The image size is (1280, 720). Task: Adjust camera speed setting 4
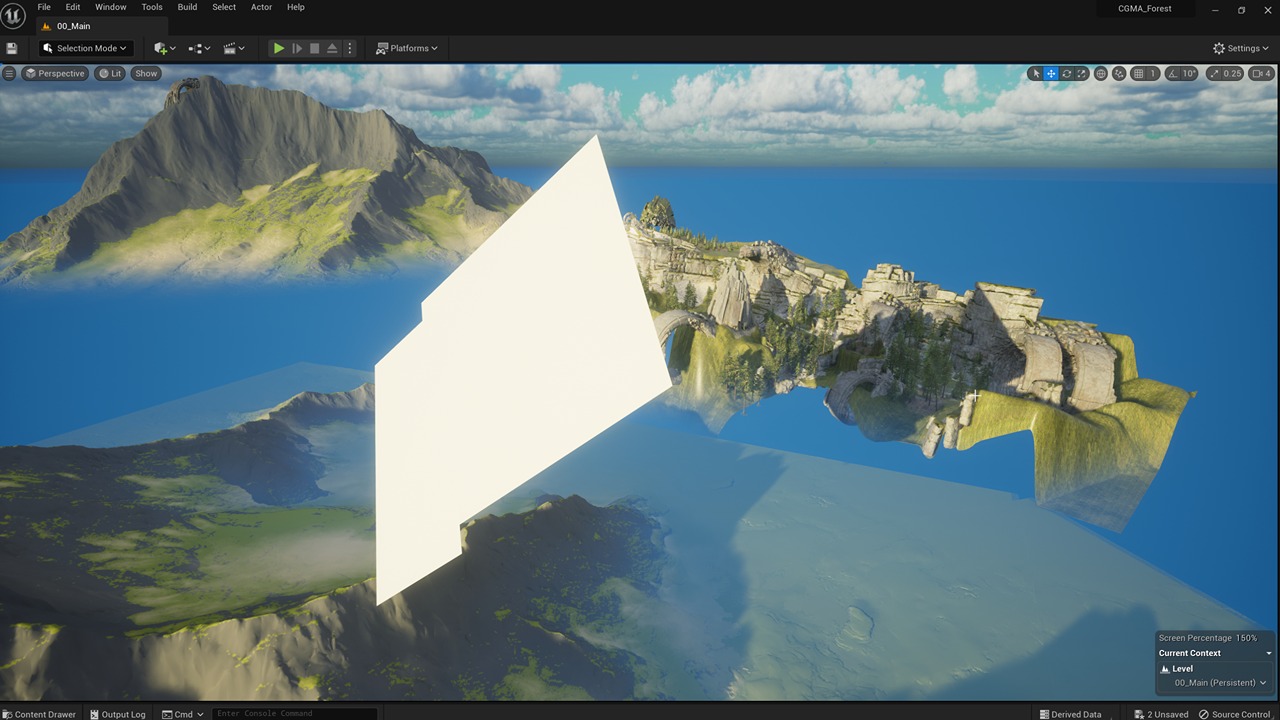(1262, 74)
